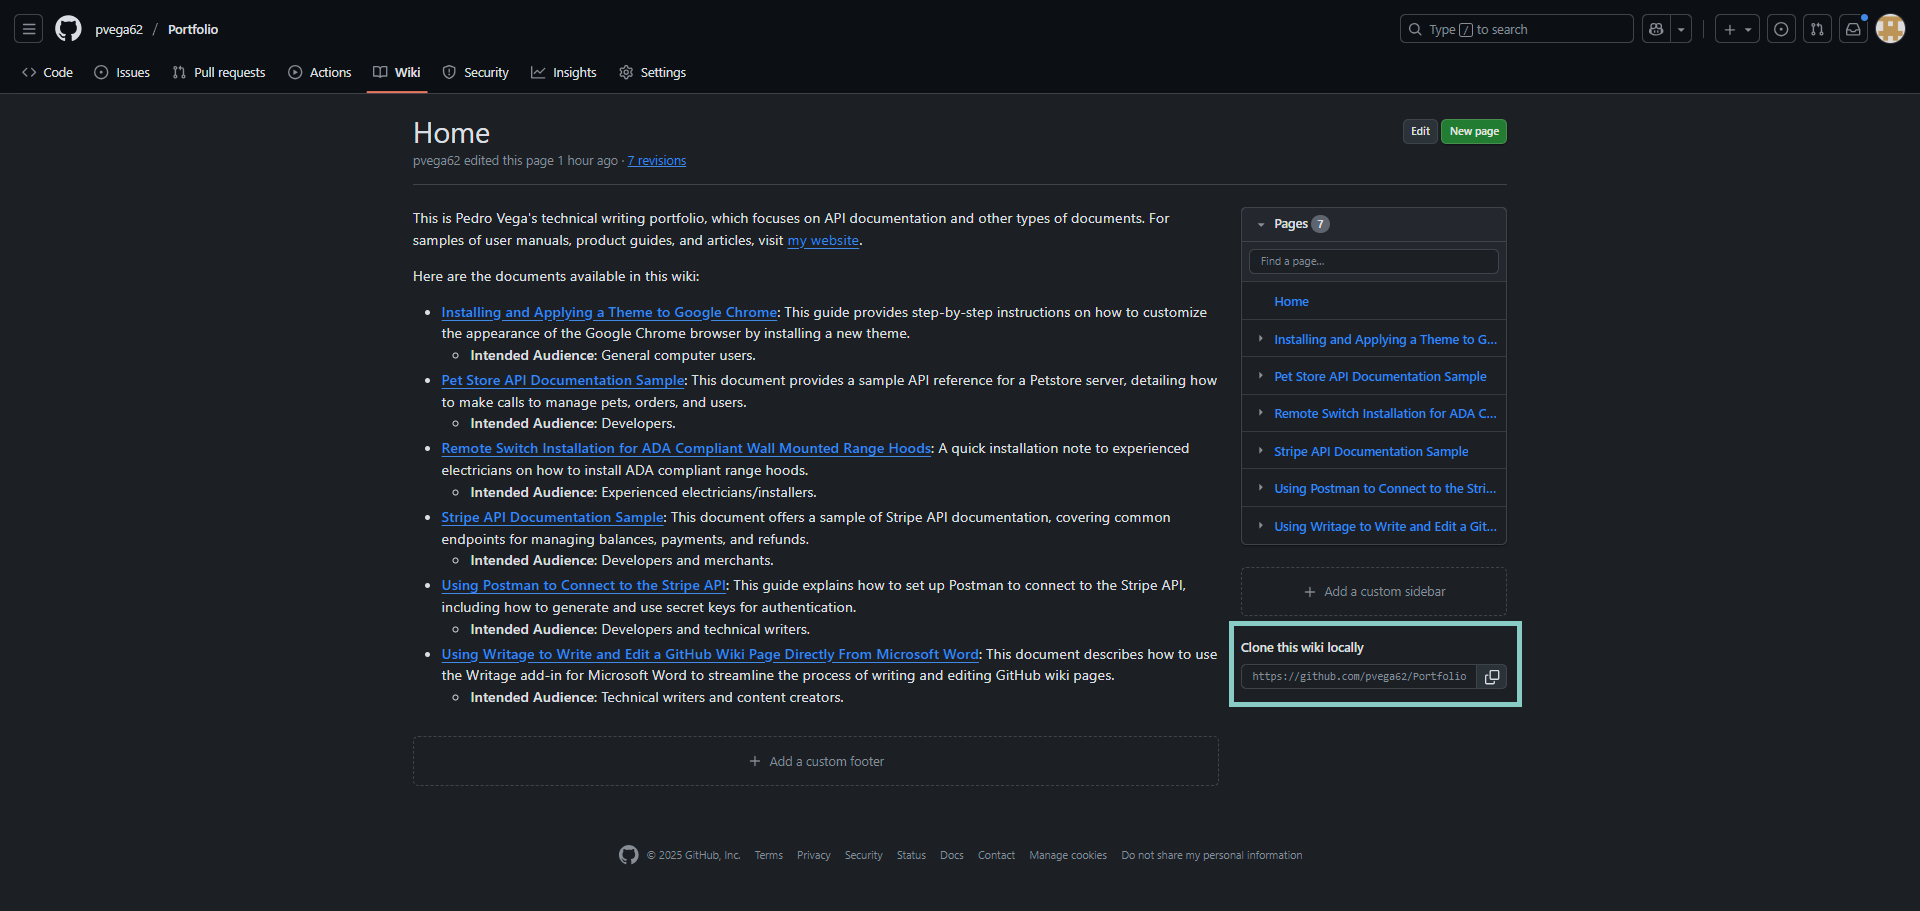The width and height of the screenshot is (1920, 911).
Task: Open your profile avatar menu
Action: pos(1890,28)
